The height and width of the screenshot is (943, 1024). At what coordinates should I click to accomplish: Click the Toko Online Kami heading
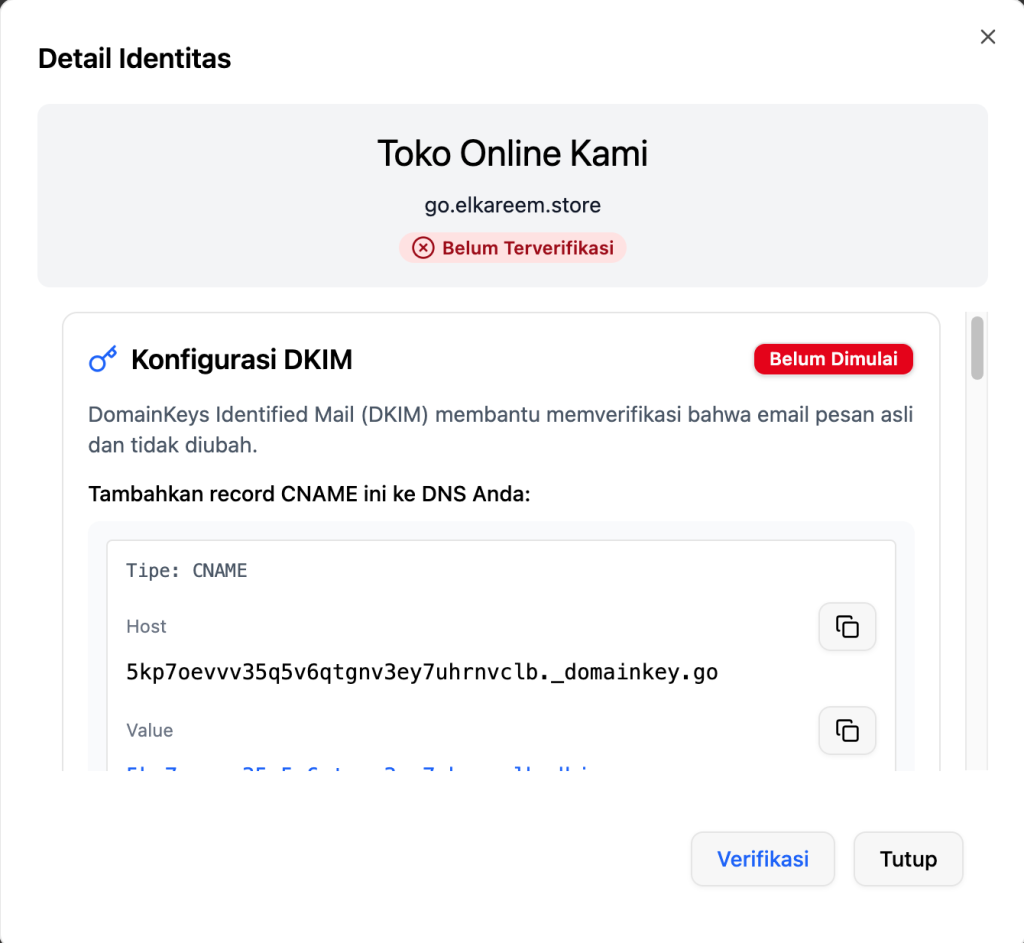coord(512,154)
